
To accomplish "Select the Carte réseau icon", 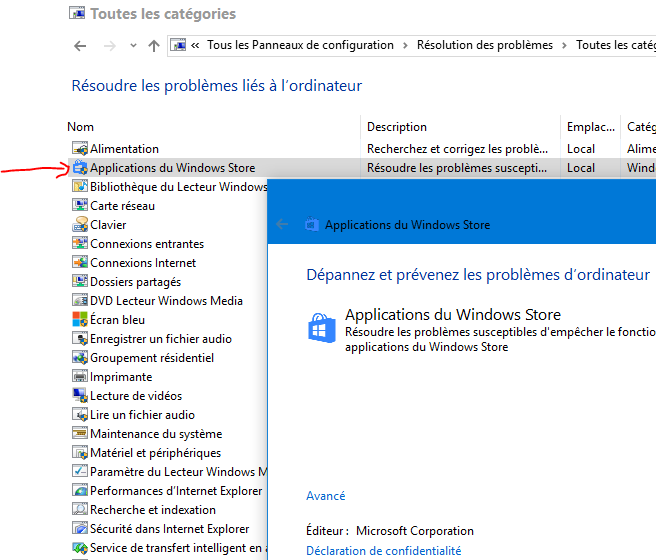I will [x=80, y=205].
